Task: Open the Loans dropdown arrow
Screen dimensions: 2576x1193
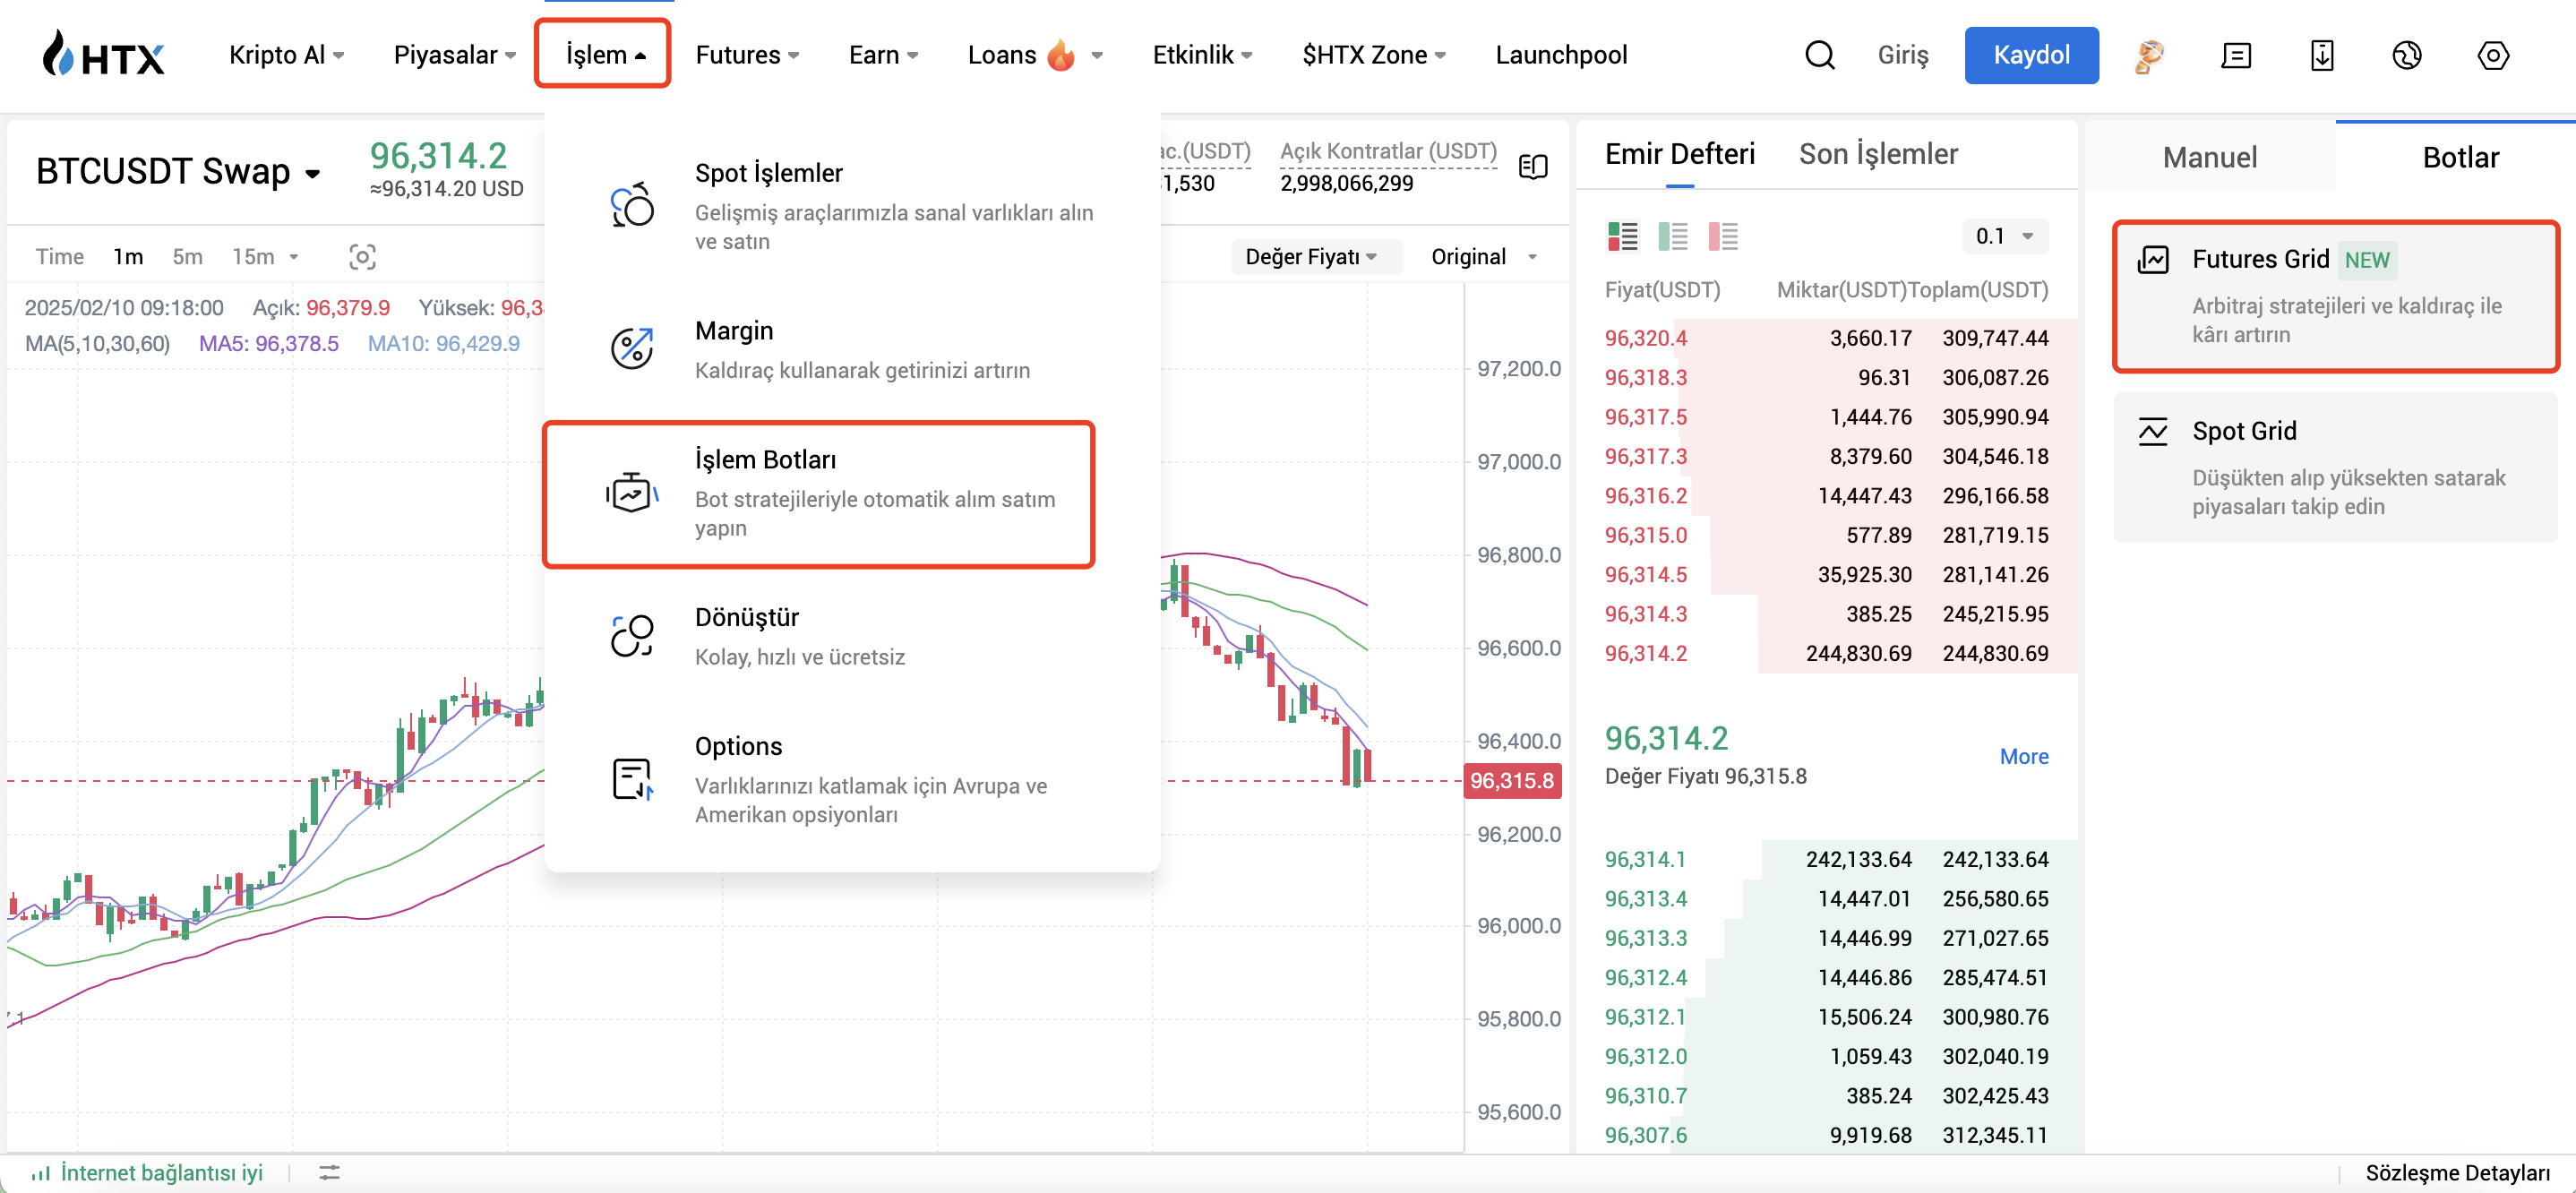Action: (1097, 56)
